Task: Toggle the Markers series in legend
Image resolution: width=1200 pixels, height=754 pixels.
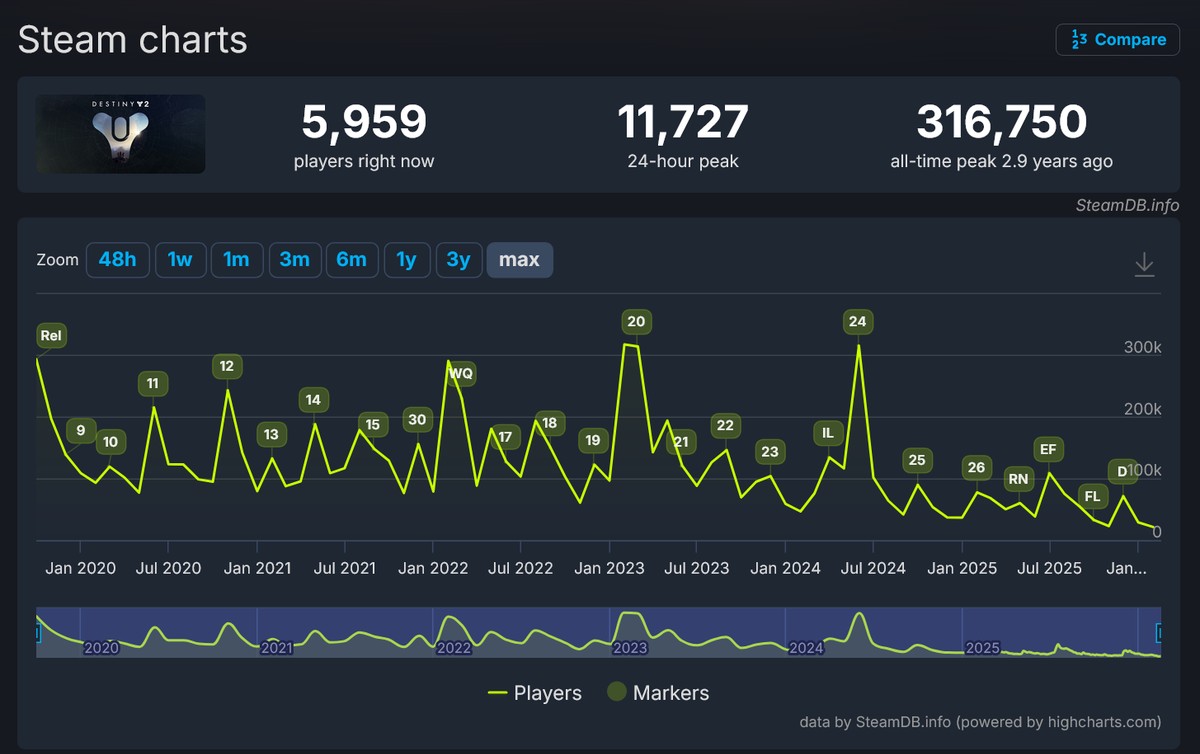Action: [x=657, y=693]
